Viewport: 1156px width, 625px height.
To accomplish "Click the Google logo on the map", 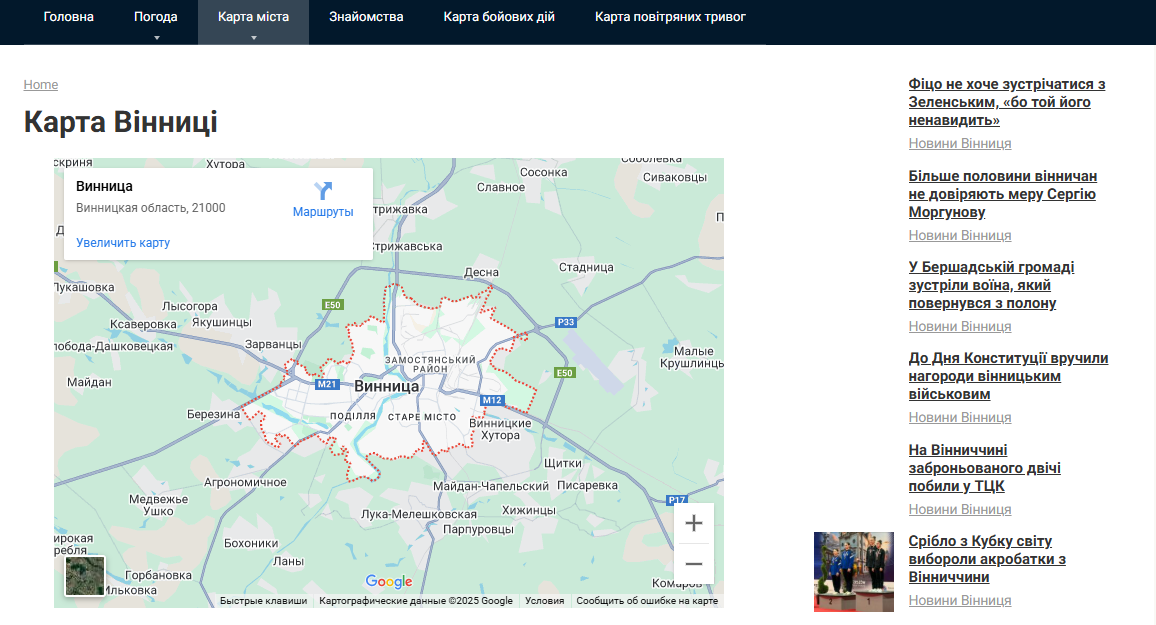I will point(389,582).
